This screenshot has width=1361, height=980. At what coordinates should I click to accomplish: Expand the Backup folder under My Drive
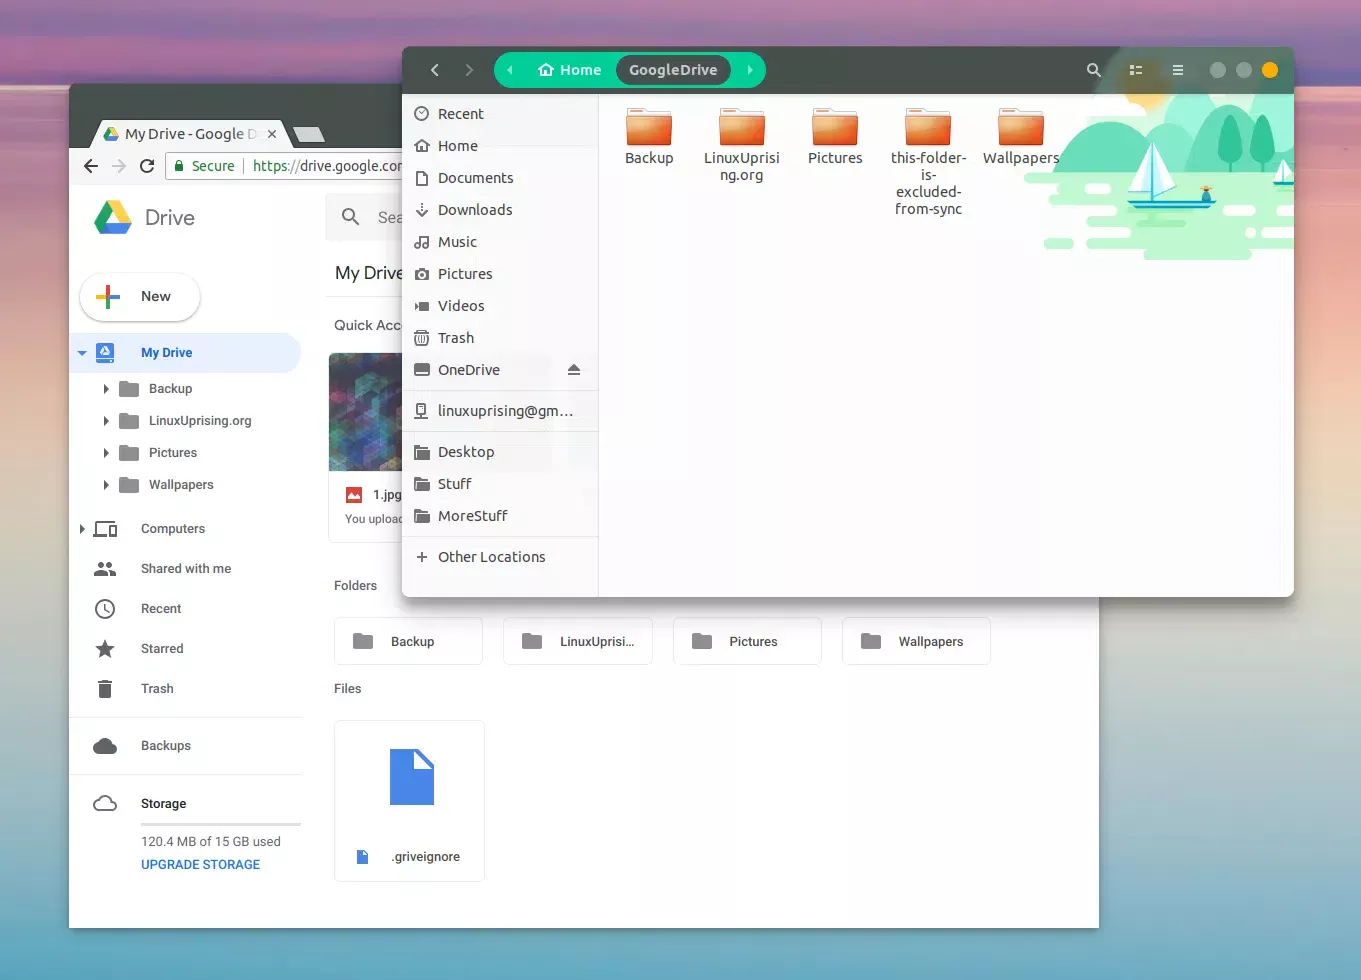tap(107, 388)
